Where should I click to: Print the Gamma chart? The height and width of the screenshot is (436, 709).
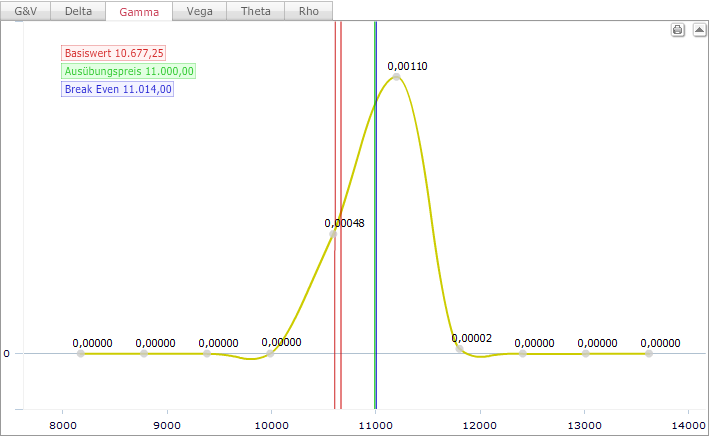pyautogui.click(x=677, y=30)
